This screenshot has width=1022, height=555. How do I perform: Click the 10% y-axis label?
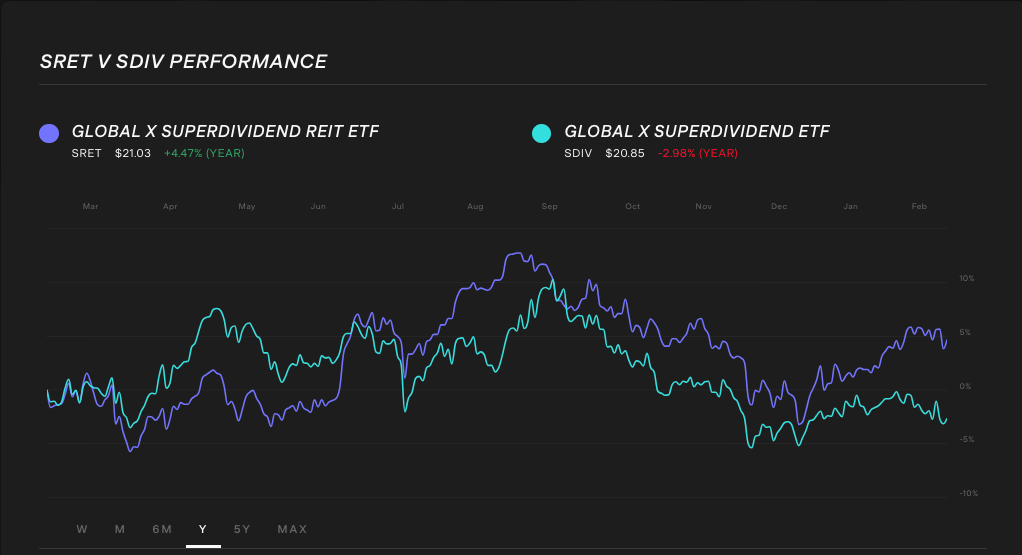tap(966, 279)
